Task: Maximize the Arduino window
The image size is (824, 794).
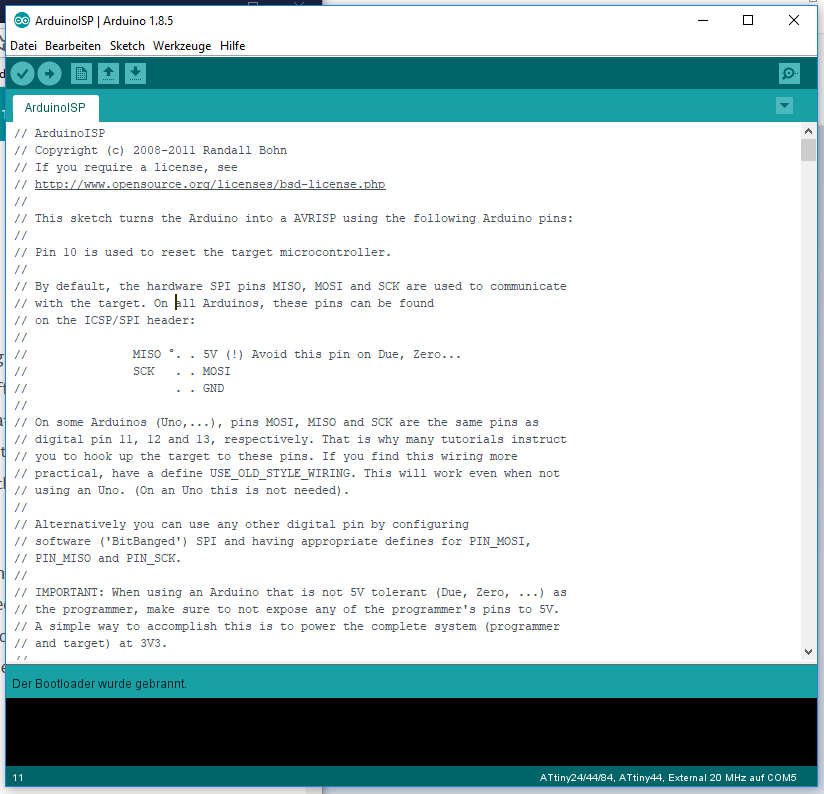Action: pos(748,20)
